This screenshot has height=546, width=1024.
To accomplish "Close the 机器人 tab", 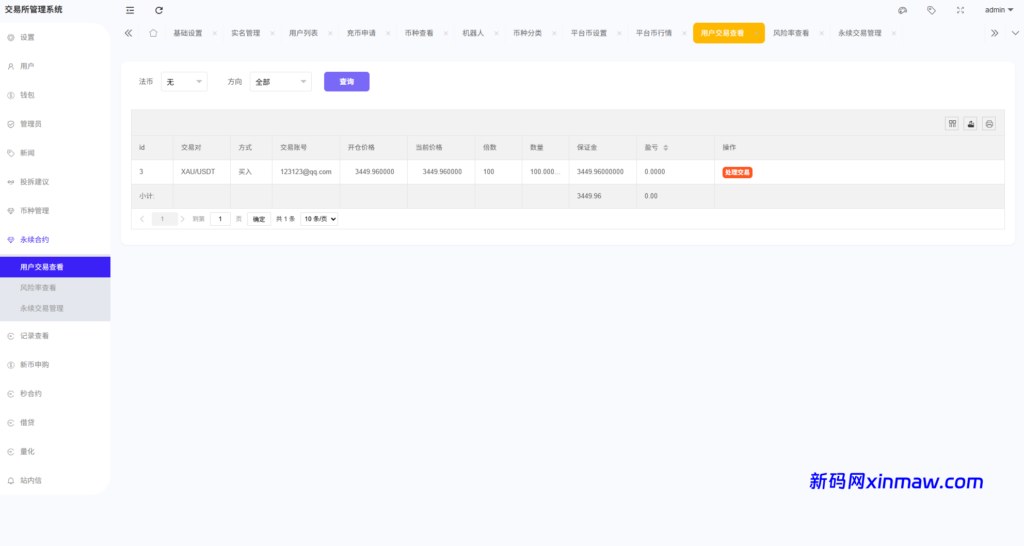I will (496, 33).
